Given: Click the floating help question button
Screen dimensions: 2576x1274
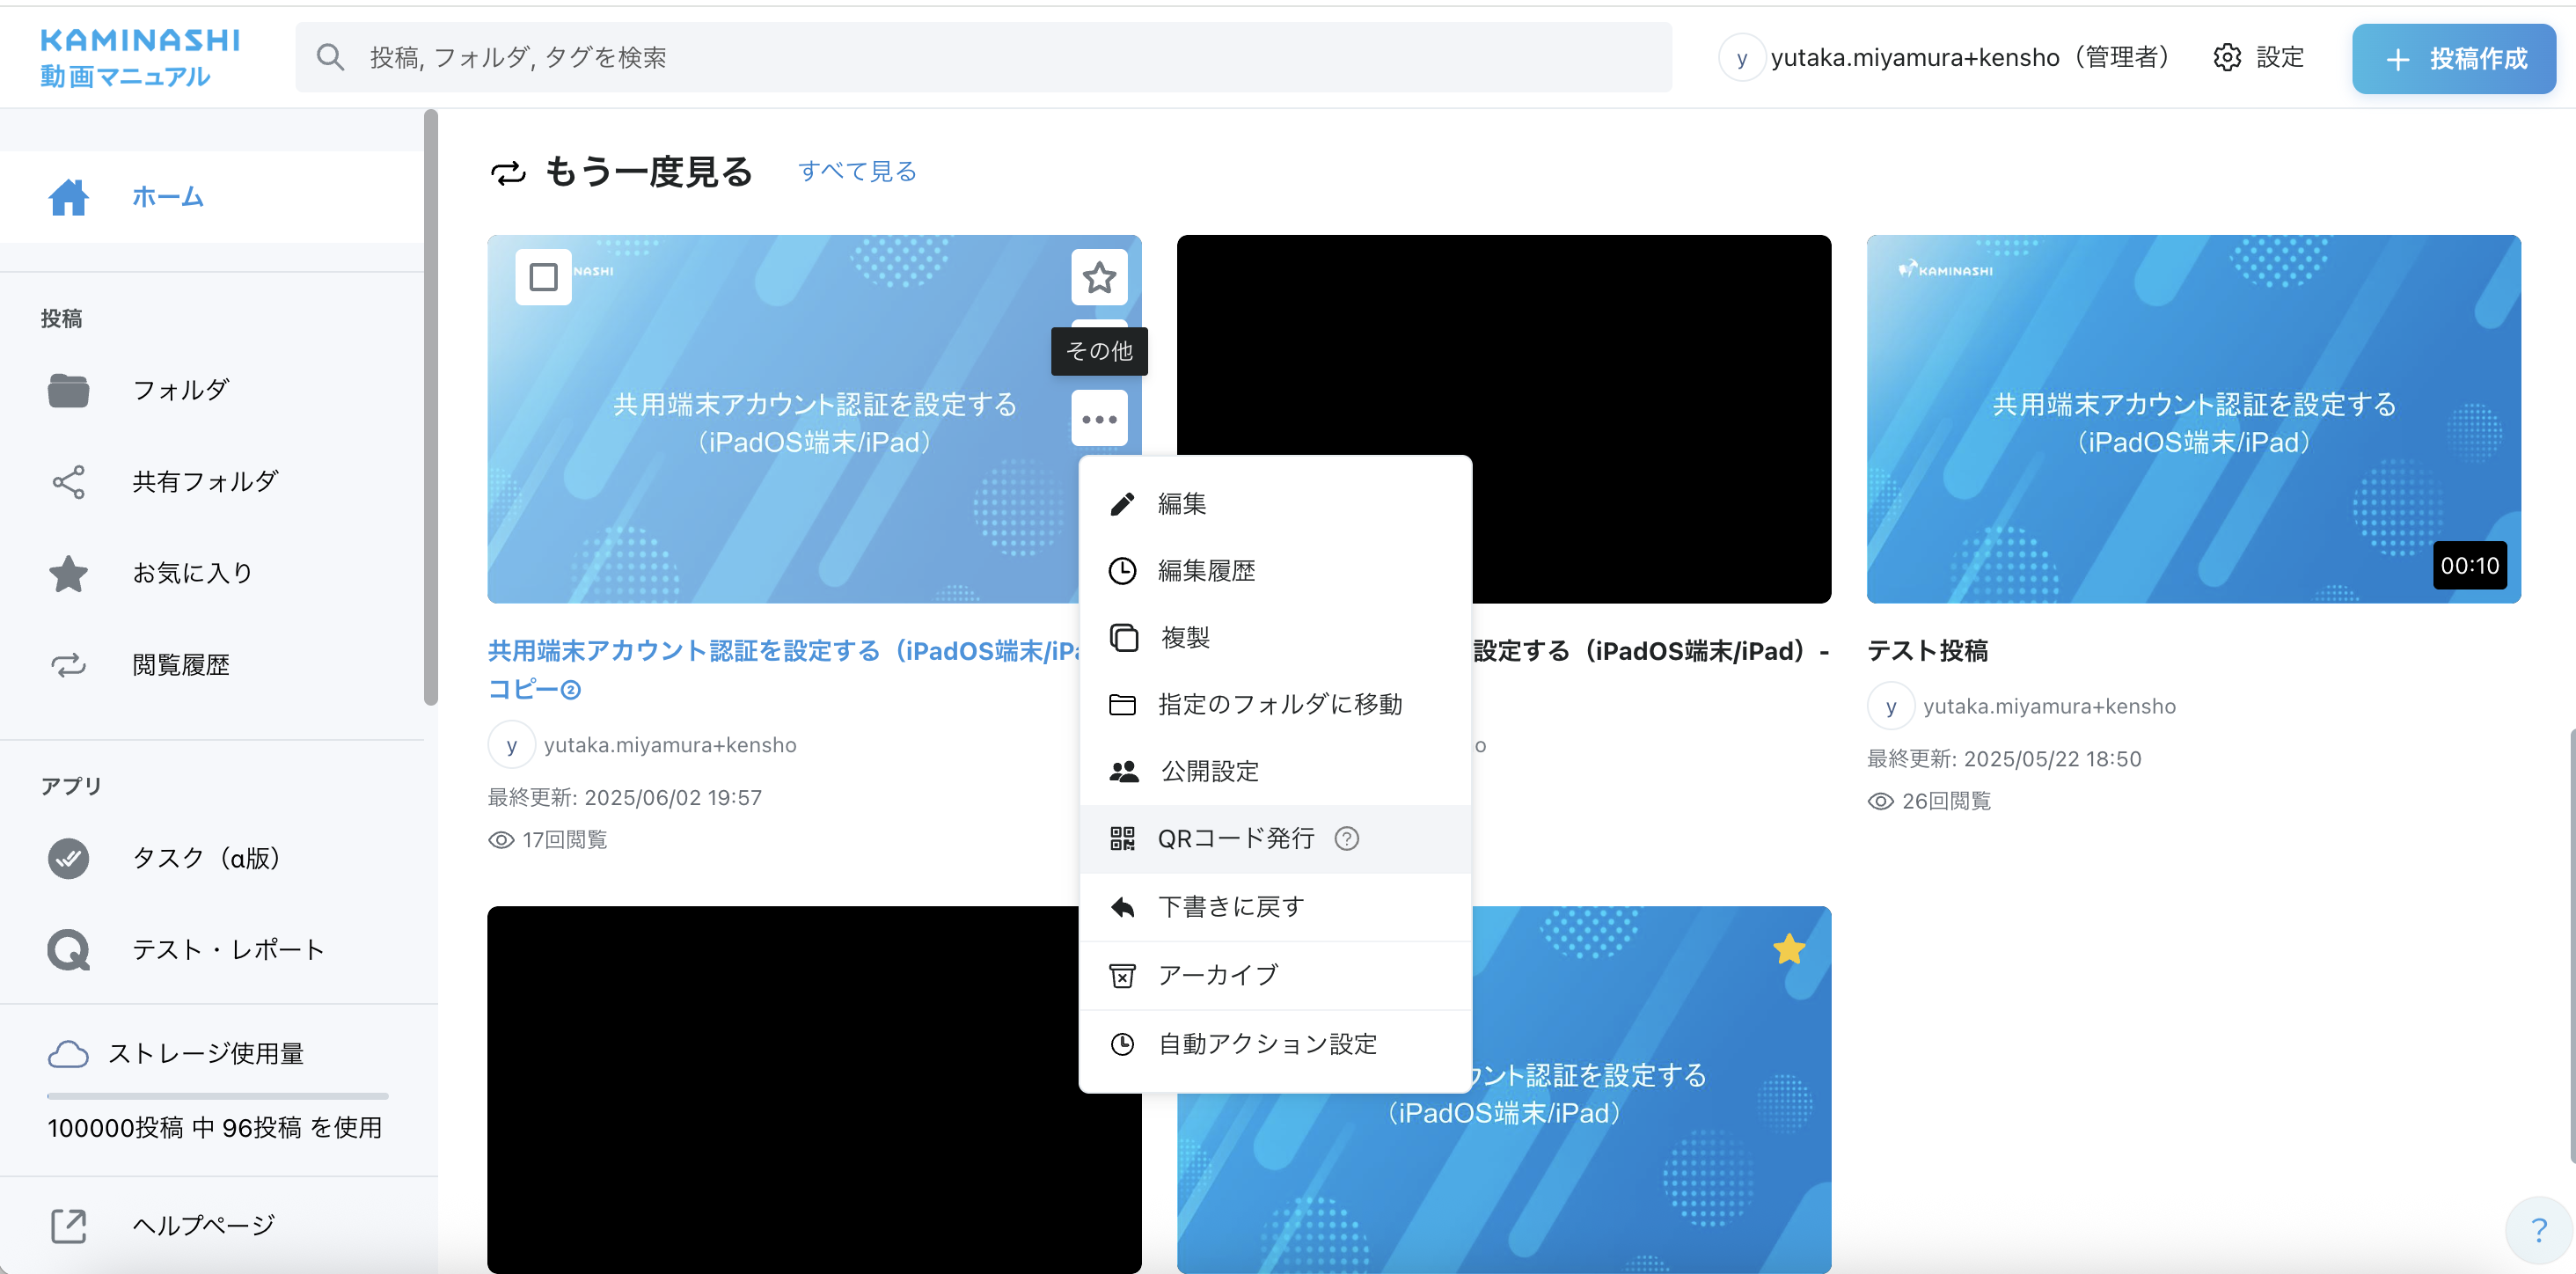Looking at the screenshot, I should click(x=2538, y=1230).
